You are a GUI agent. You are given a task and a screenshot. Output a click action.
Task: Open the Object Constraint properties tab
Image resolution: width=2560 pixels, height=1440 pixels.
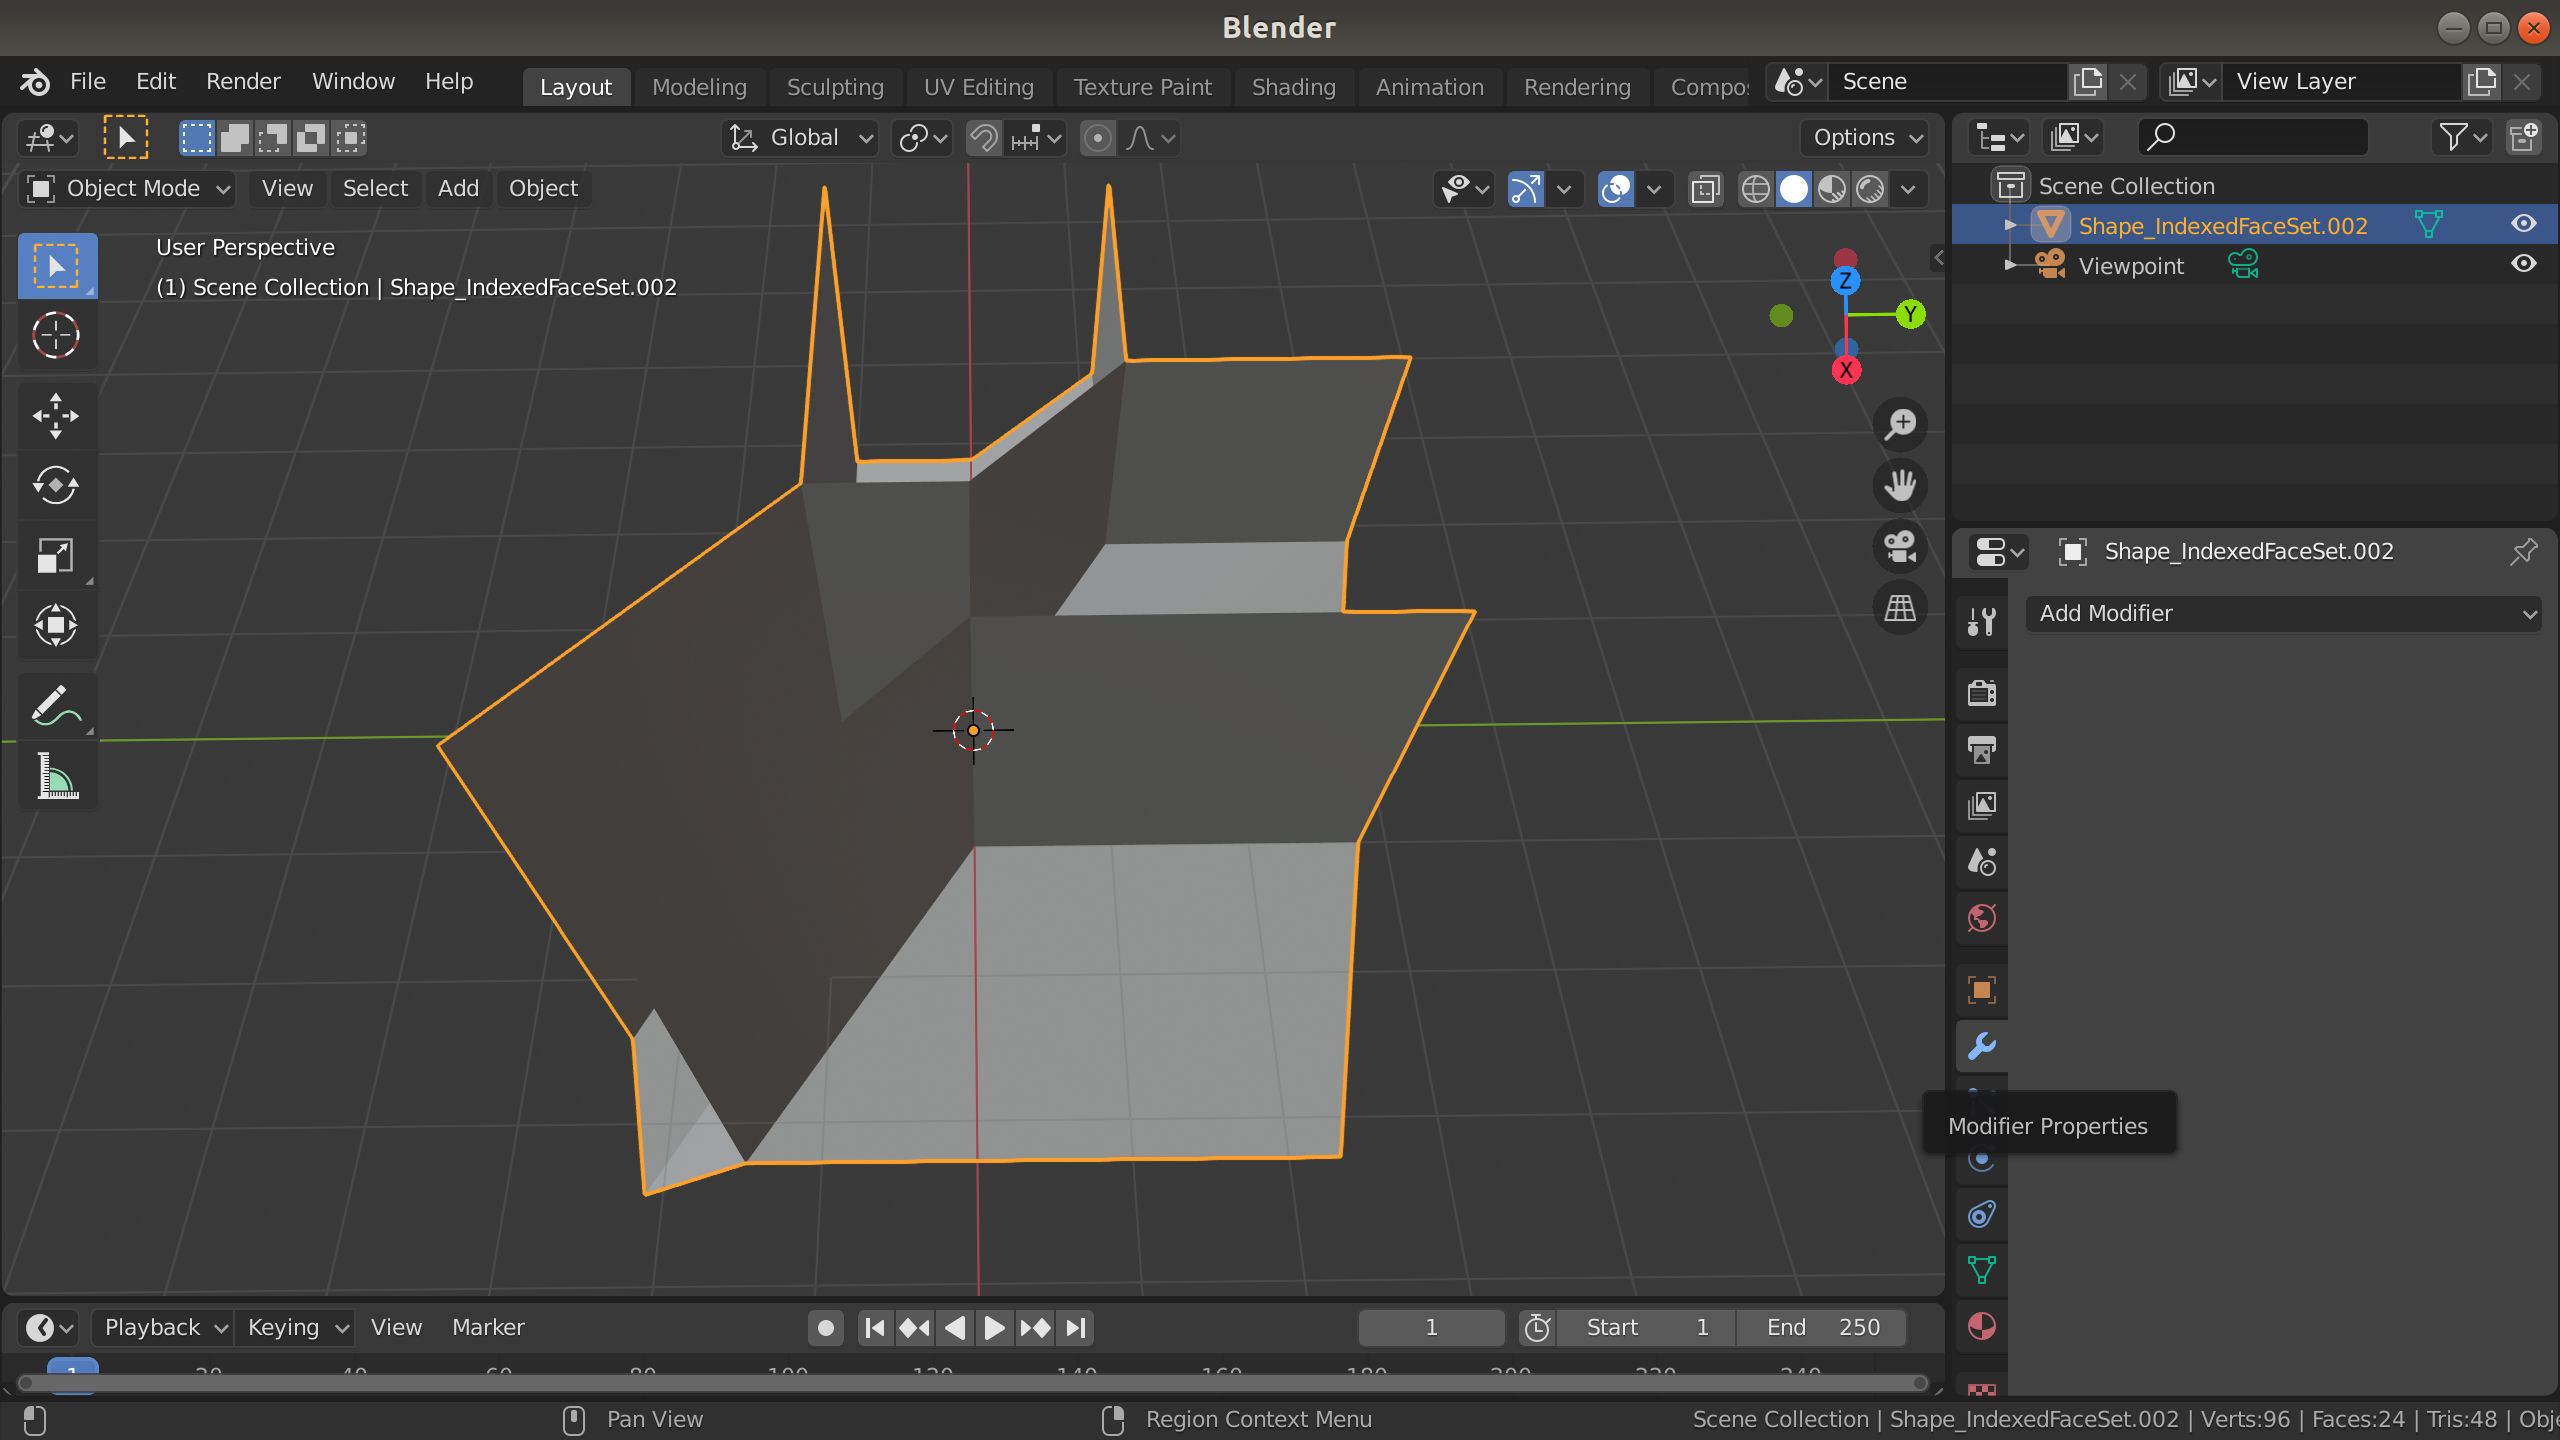pos(1981,1214)
